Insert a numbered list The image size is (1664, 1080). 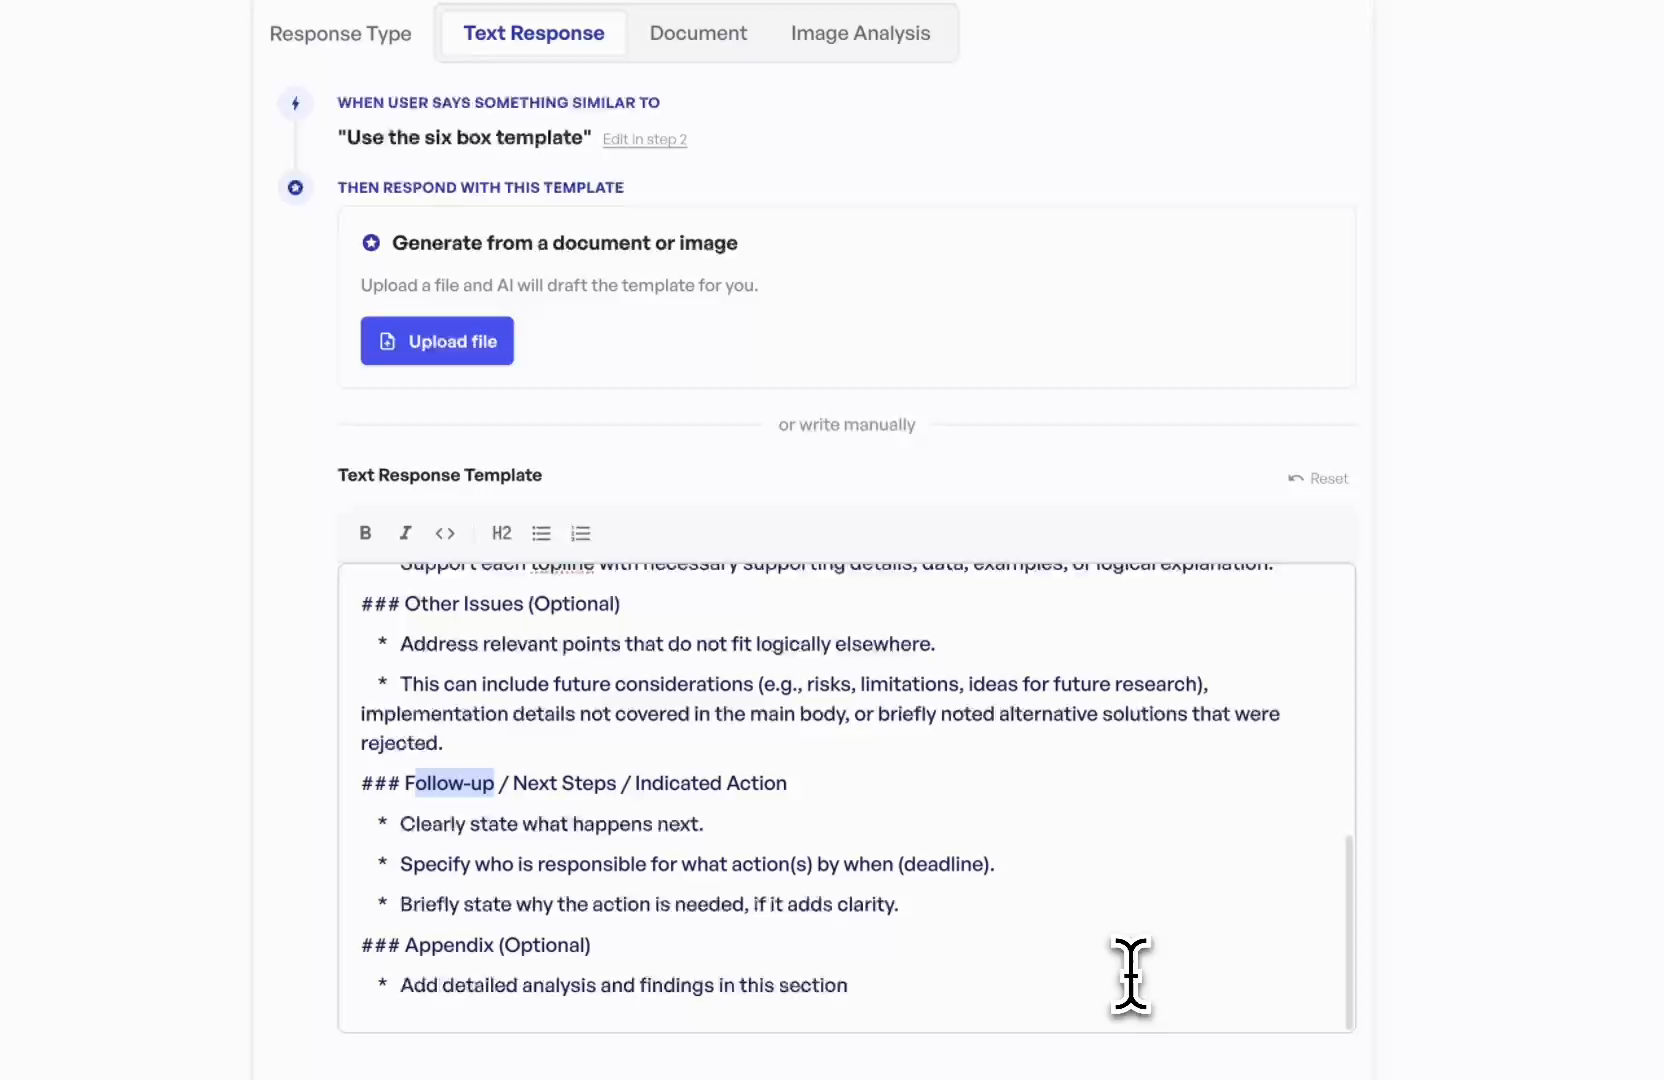(581, 533)
